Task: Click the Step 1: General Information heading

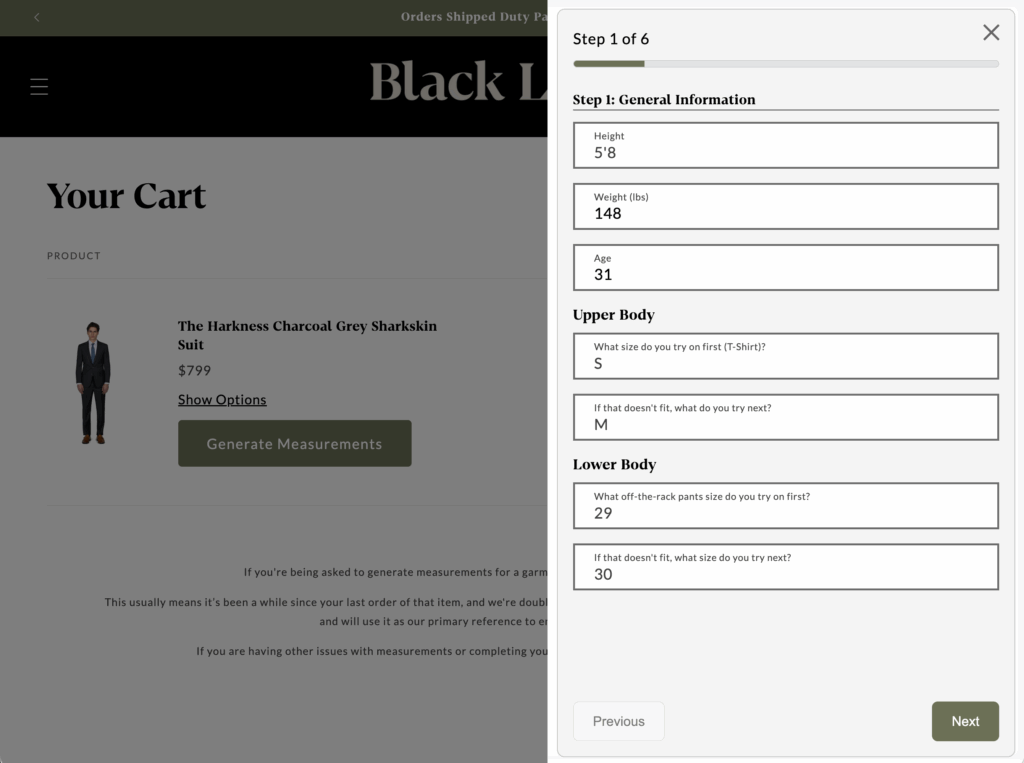Action: coord(664,100)
